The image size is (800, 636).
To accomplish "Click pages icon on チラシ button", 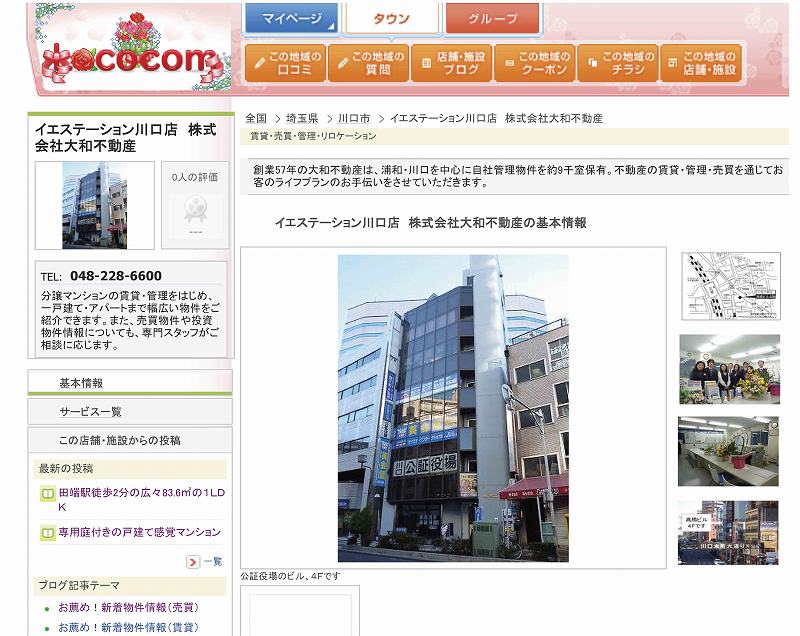I will click(x=593, y=63).
